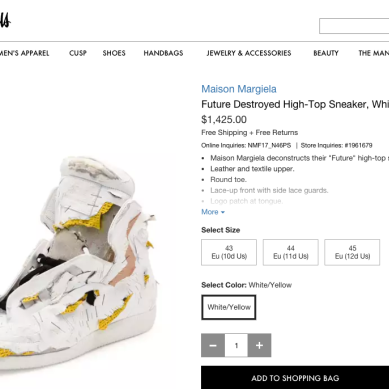Select size 43 Eu (10d Us)
The width and height of the screenshot is (389, 389).
(229, 252)
